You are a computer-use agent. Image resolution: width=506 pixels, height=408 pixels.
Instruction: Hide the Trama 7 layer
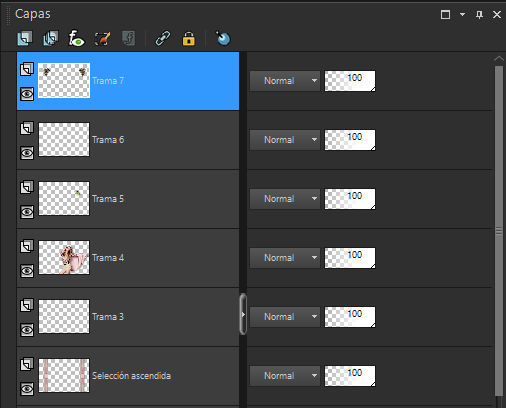point(27,94)
